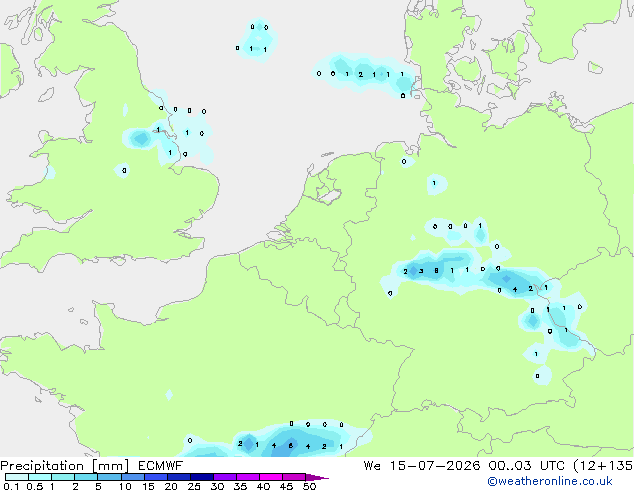Pick the 15–20 mm legend color swatch
The image size is (634, 490).
155,477
